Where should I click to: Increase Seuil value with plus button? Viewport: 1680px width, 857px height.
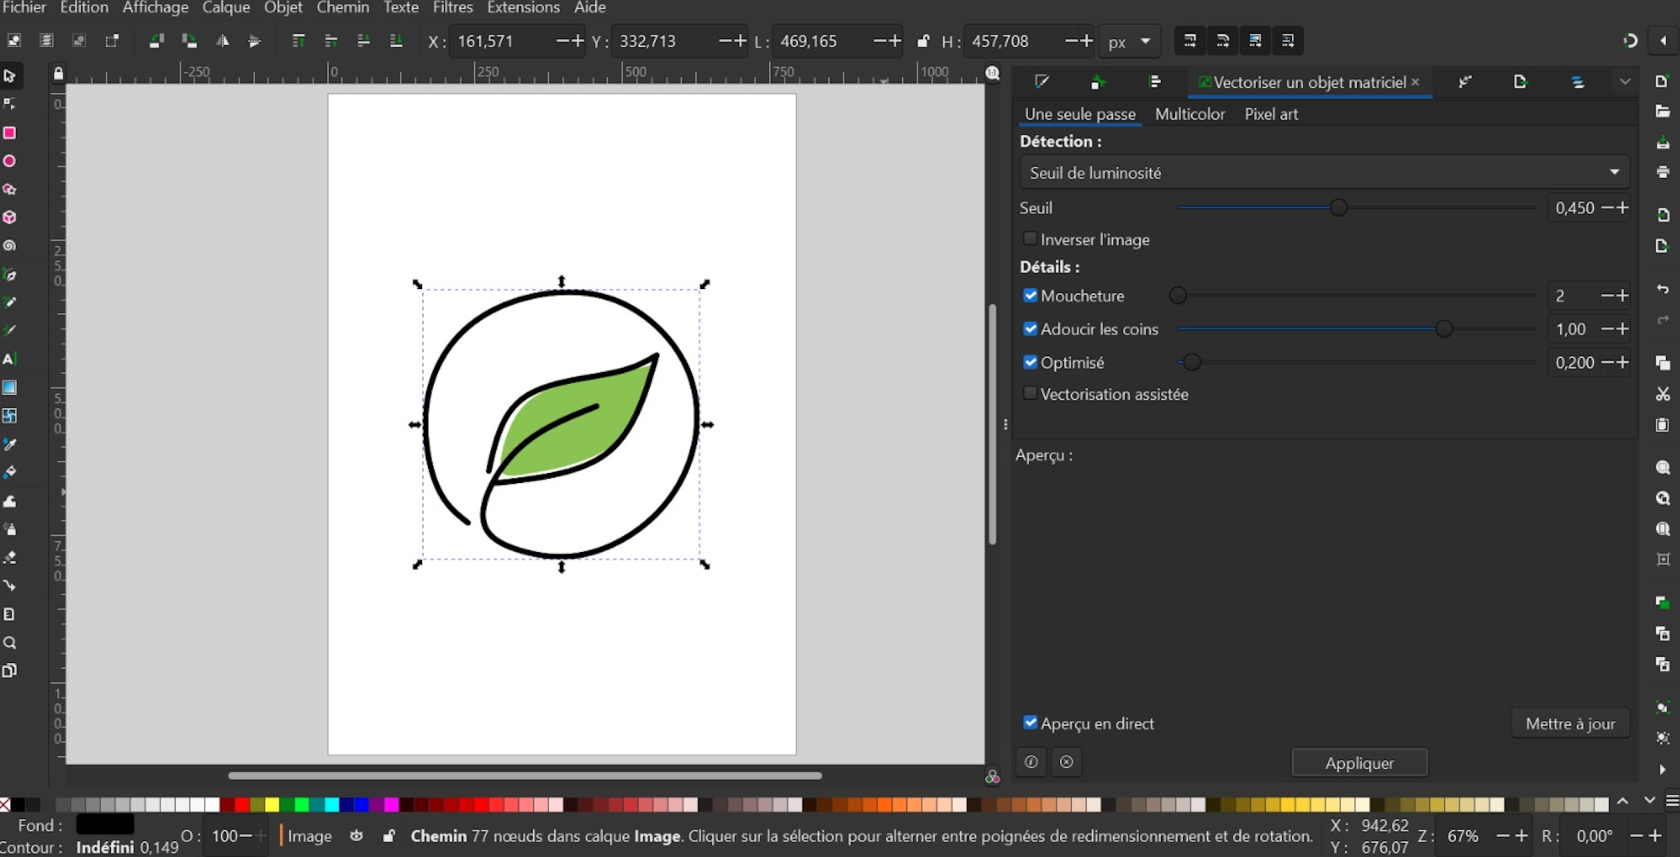point(1622,207)
